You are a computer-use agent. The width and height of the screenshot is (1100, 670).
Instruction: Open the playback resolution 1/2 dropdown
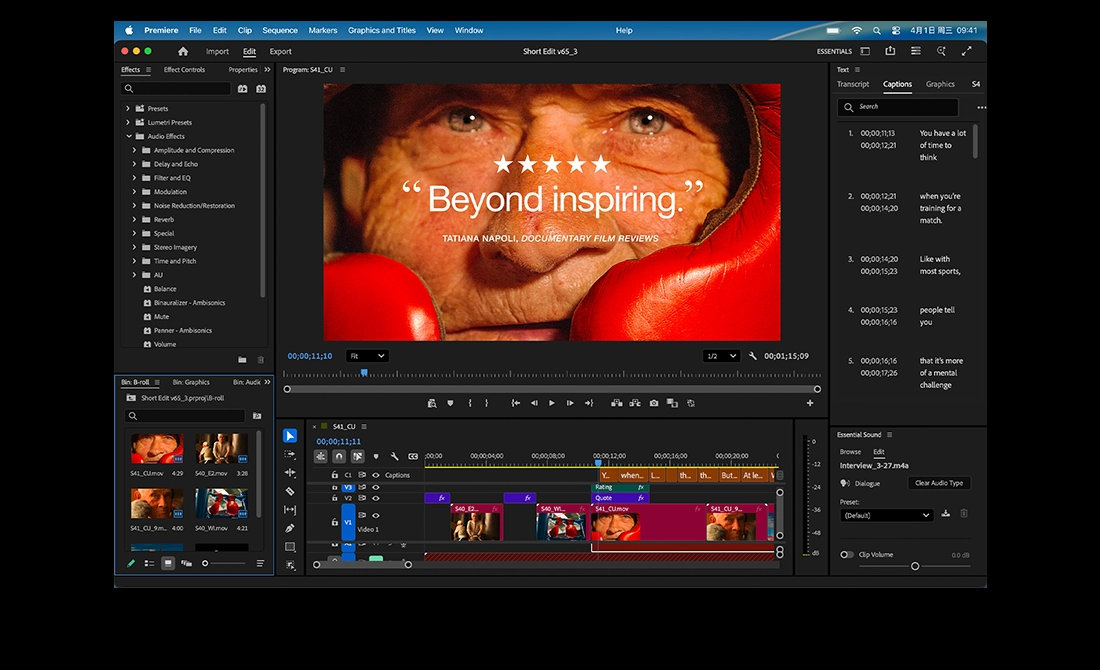(x=722, y=355)
